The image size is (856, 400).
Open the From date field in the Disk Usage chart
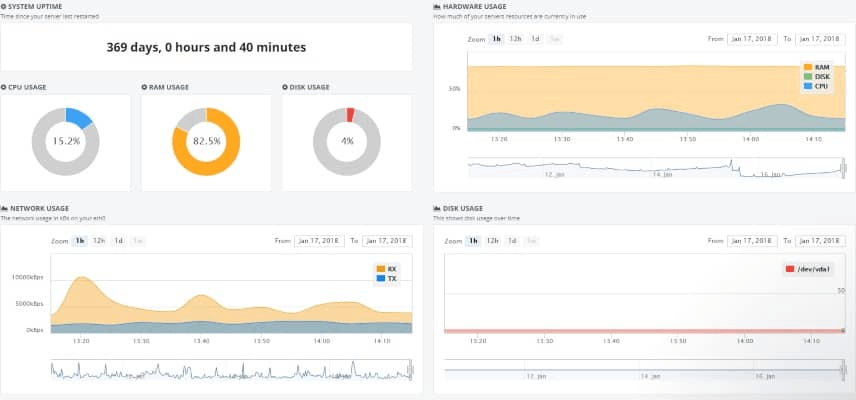pyautogui.click(x=752, y=241)
